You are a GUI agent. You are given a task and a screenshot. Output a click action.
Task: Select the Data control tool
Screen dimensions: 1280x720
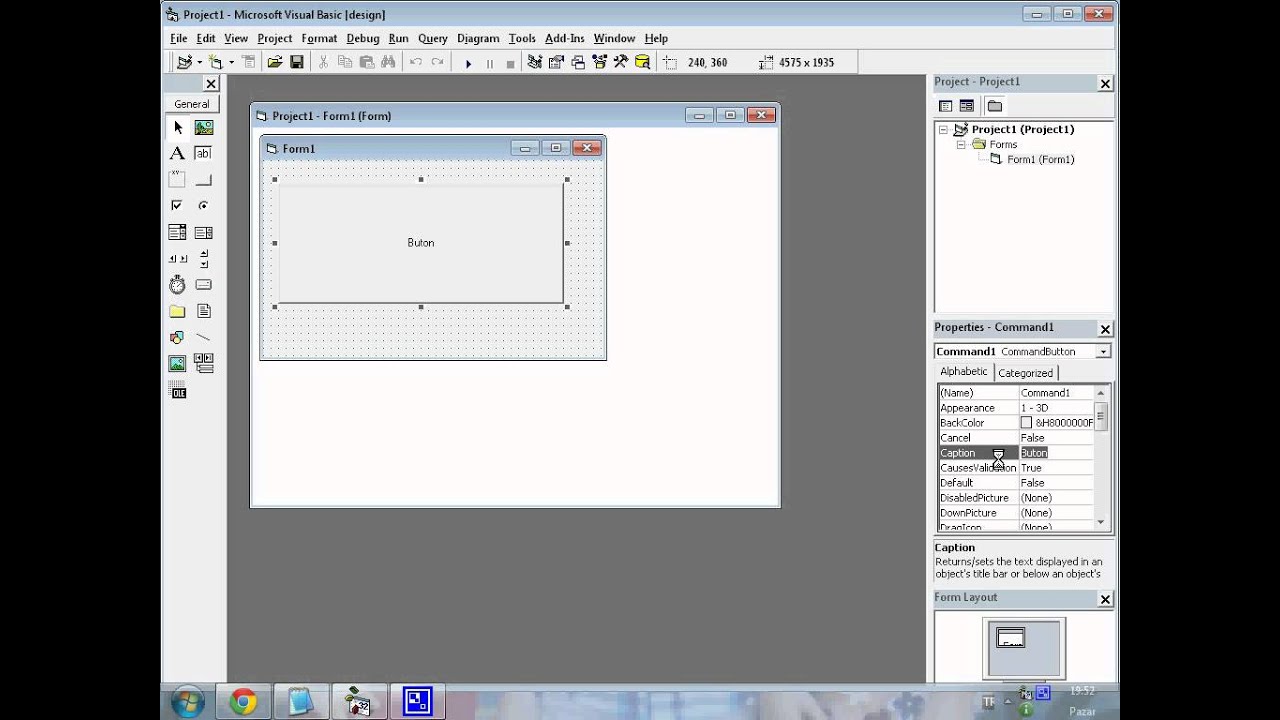pyautogui.click(x=204, y=363)
